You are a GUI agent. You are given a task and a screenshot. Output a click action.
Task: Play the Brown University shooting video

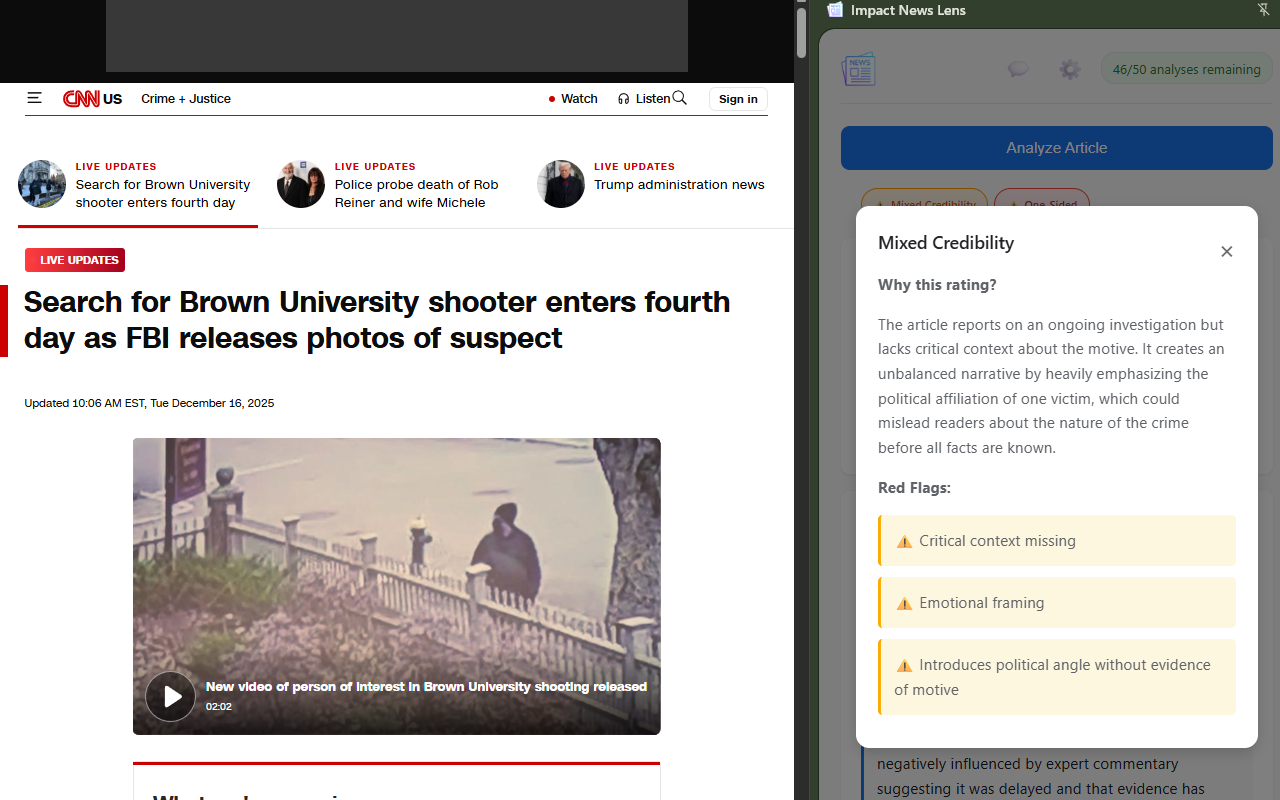171,696
